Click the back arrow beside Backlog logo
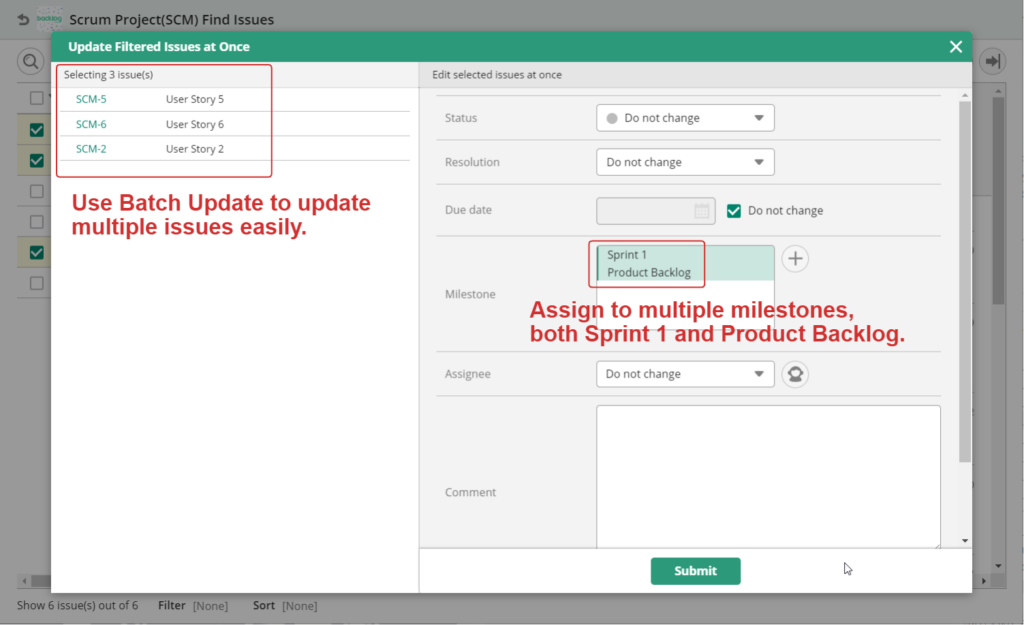Screen dimensions: 1024x625 point(23,19)
